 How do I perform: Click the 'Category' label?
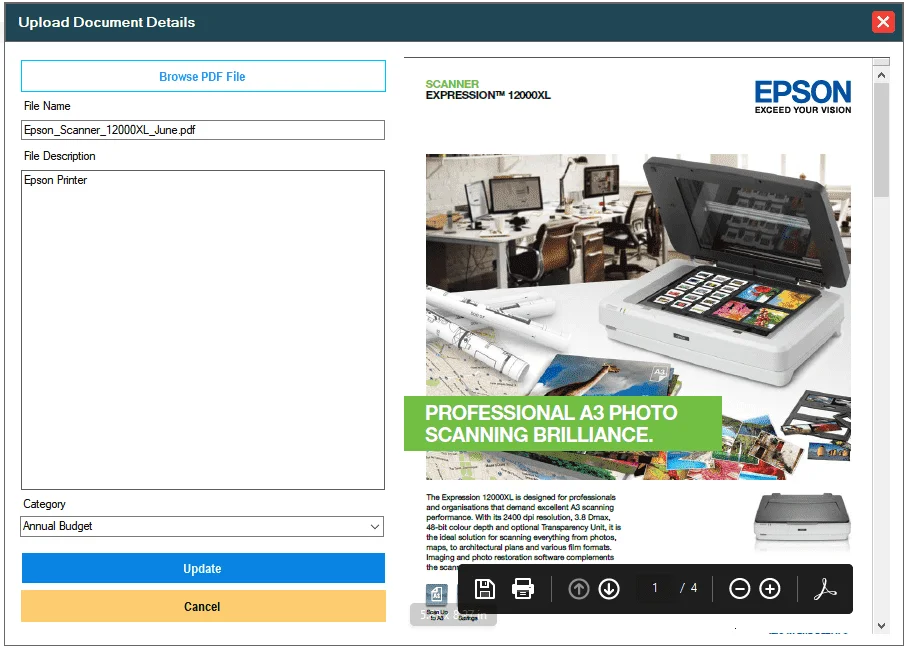point(44,504)
